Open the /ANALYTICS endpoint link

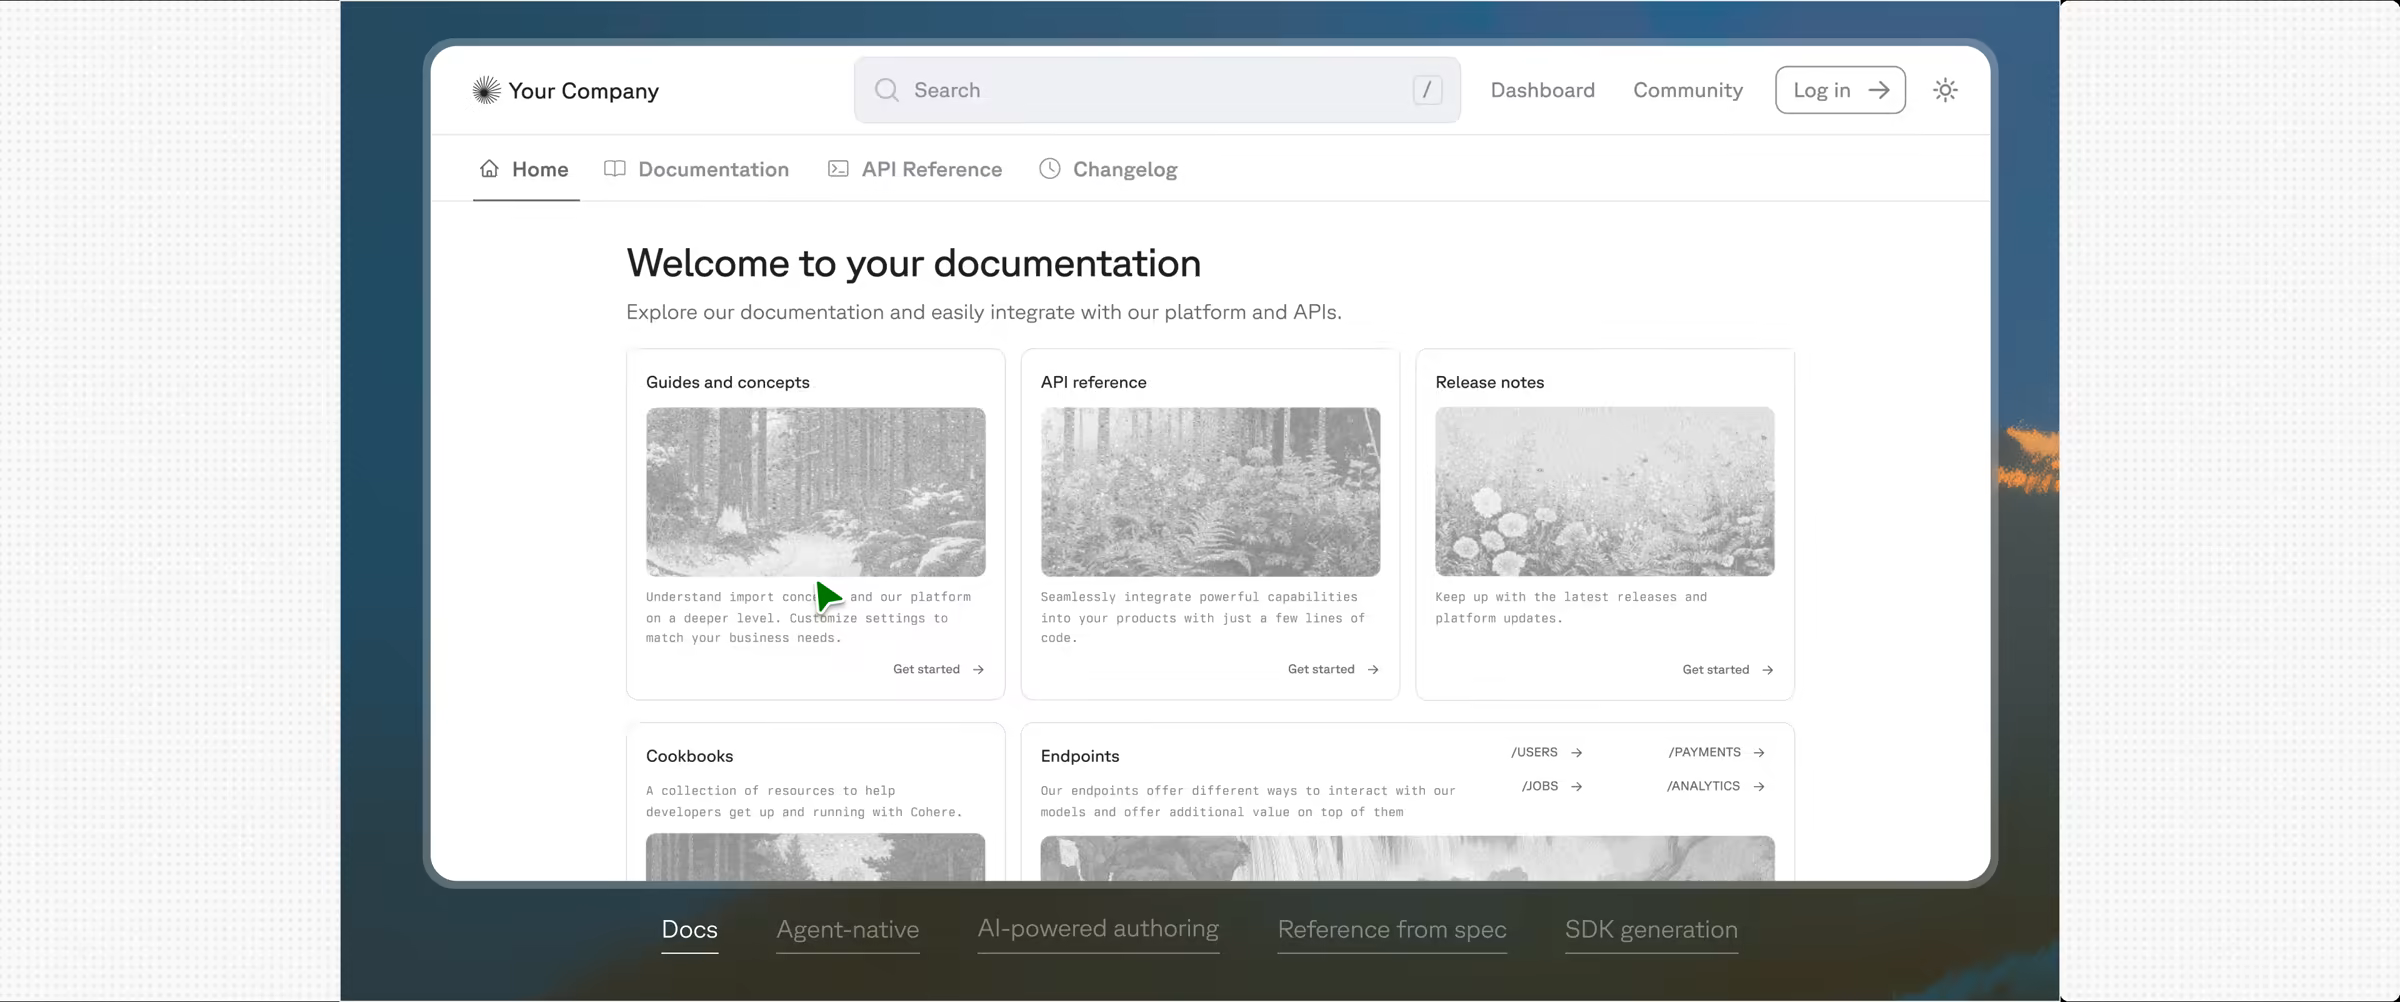pos(1715,787)
